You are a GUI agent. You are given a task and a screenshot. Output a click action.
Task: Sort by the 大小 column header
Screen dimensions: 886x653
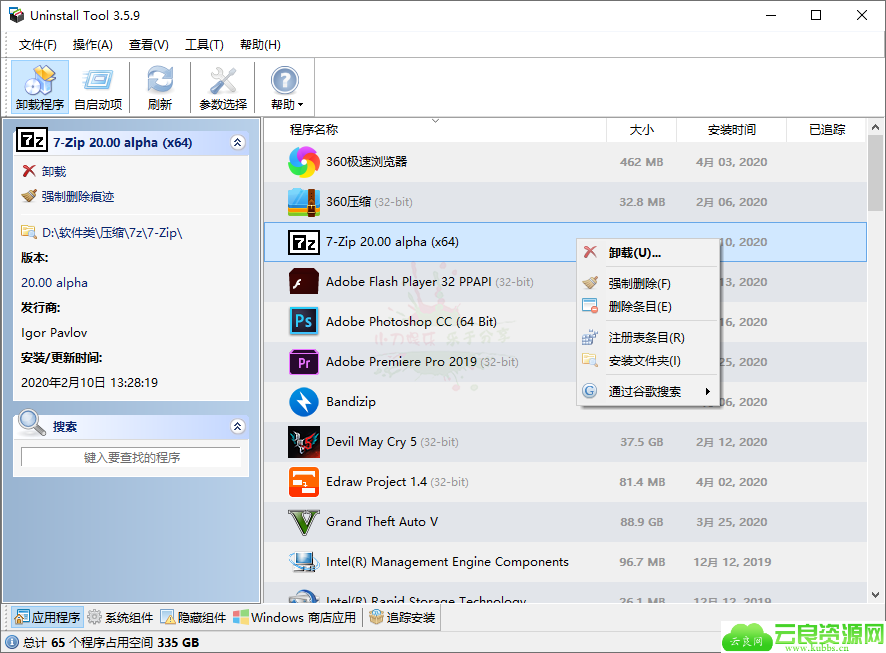coord(641,130)
